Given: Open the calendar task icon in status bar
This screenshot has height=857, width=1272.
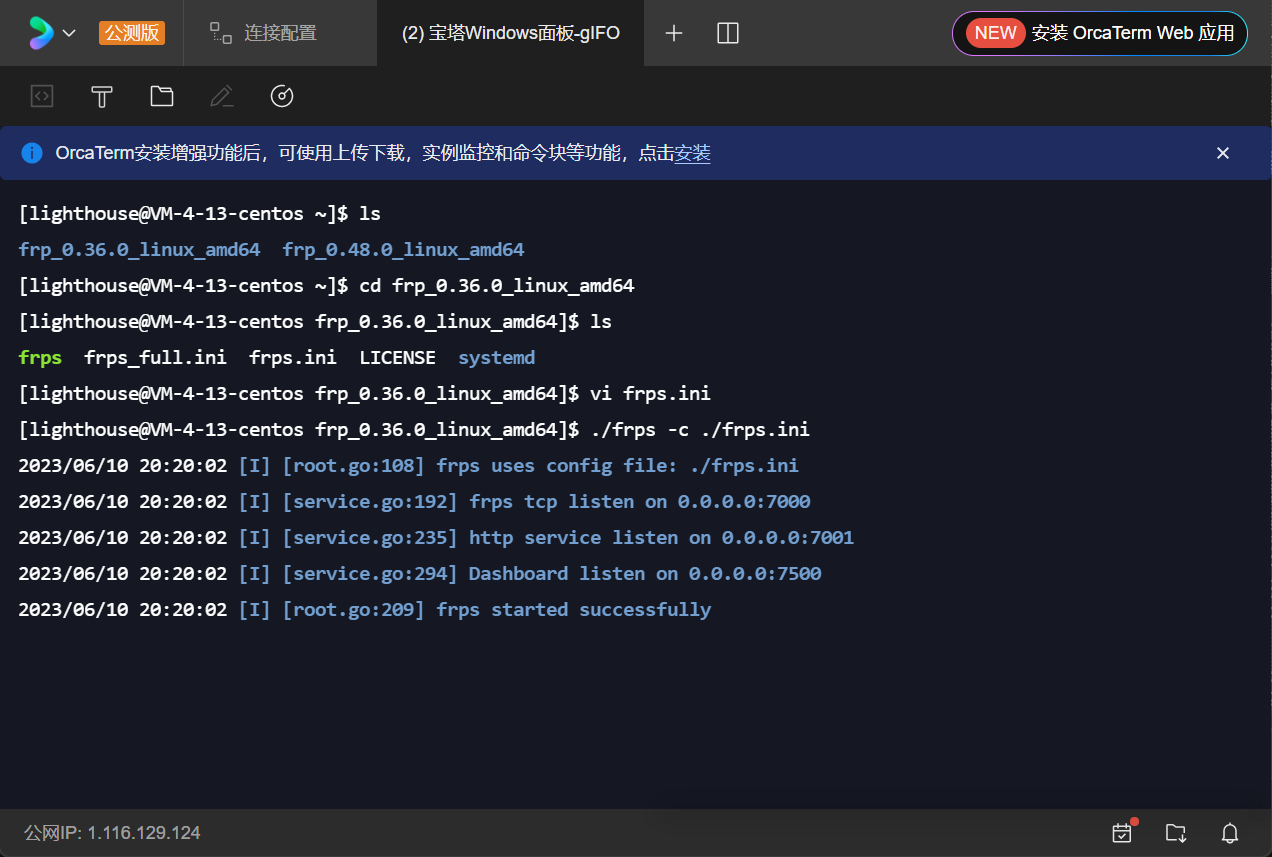Looking at the screenshot, I should [1123, 832].
